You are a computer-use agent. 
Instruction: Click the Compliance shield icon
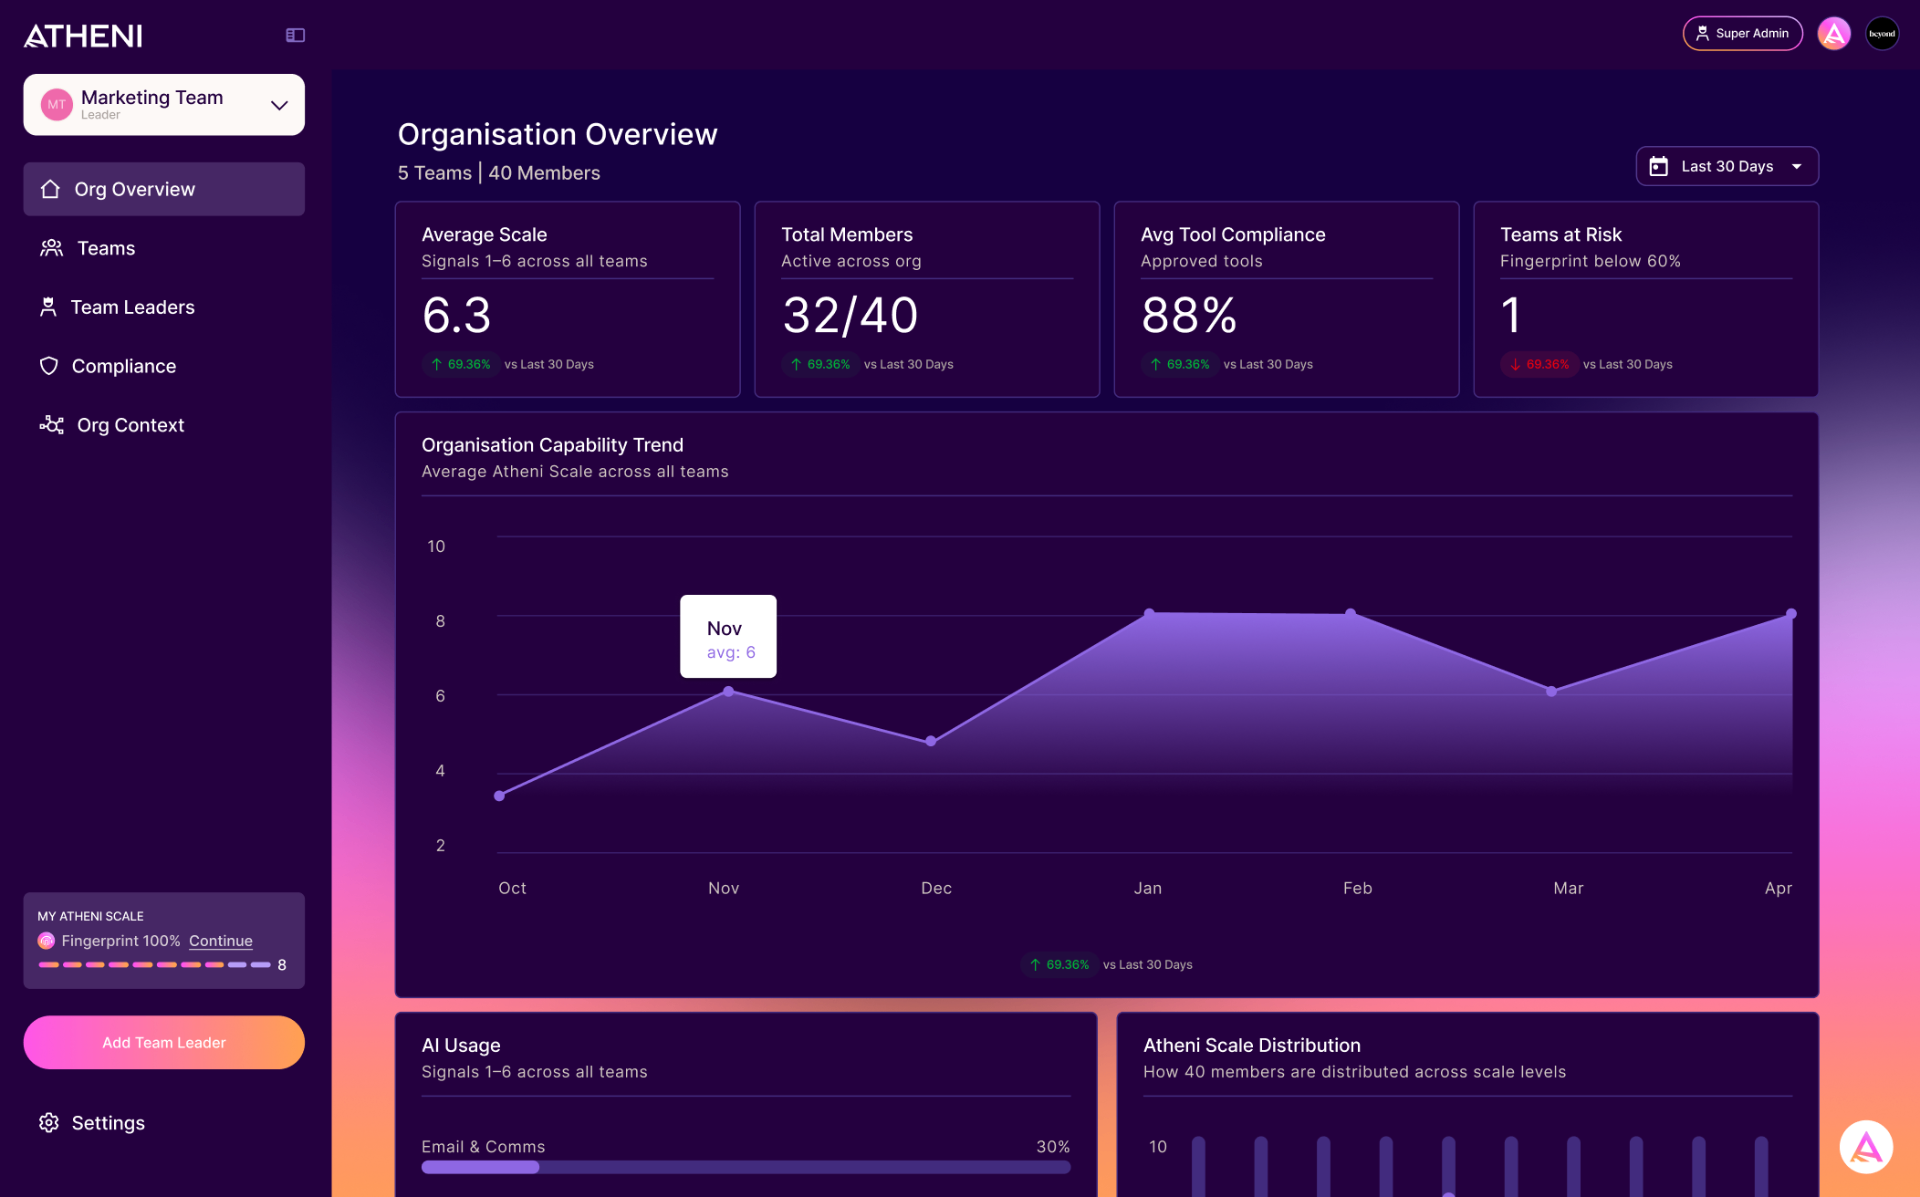point(49,366)
